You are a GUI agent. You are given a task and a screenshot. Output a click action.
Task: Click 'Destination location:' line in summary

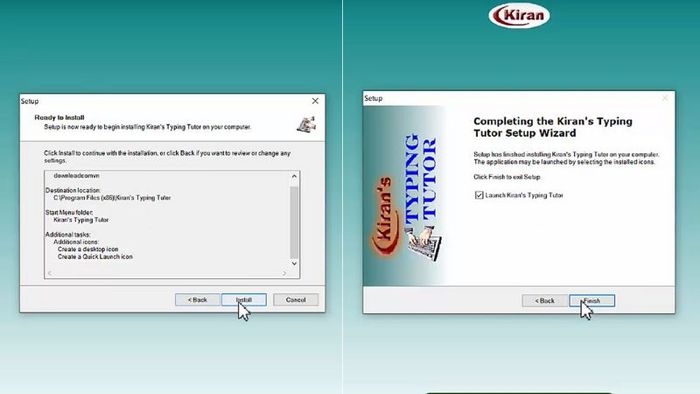coord(73,191)
